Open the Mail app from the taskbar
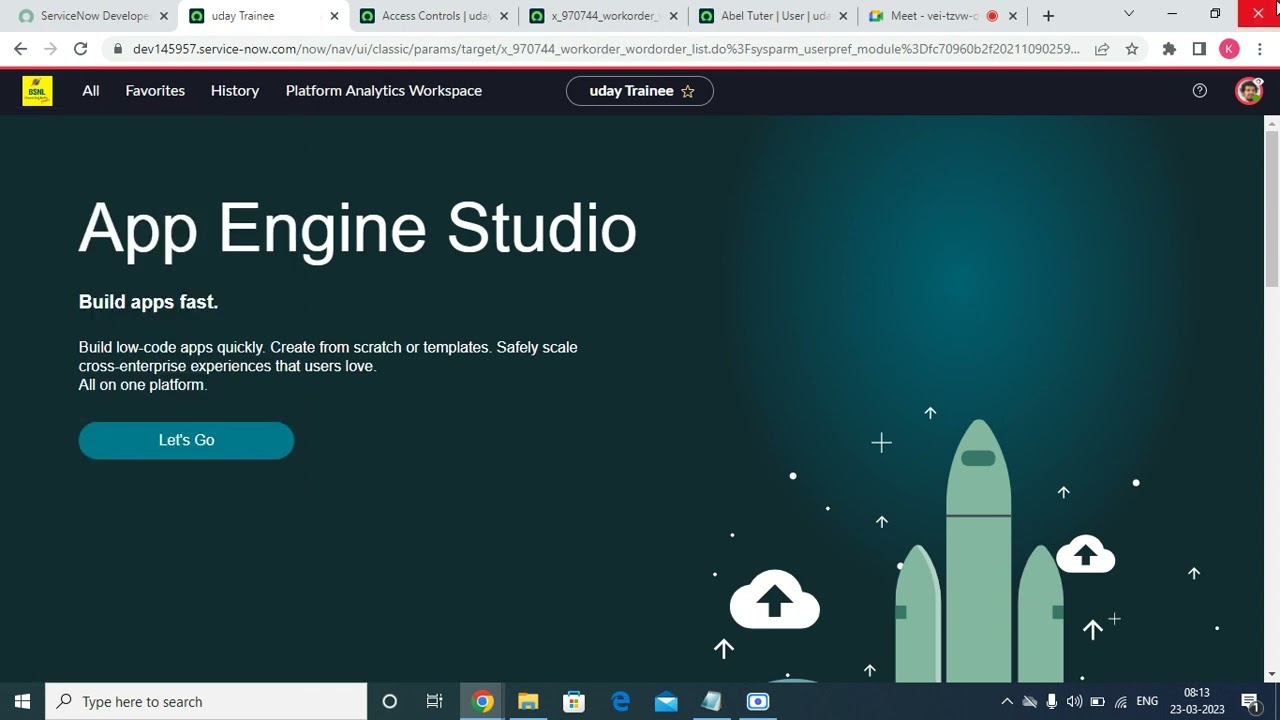This screenshot has height=720, width=1280. point(666,702)
